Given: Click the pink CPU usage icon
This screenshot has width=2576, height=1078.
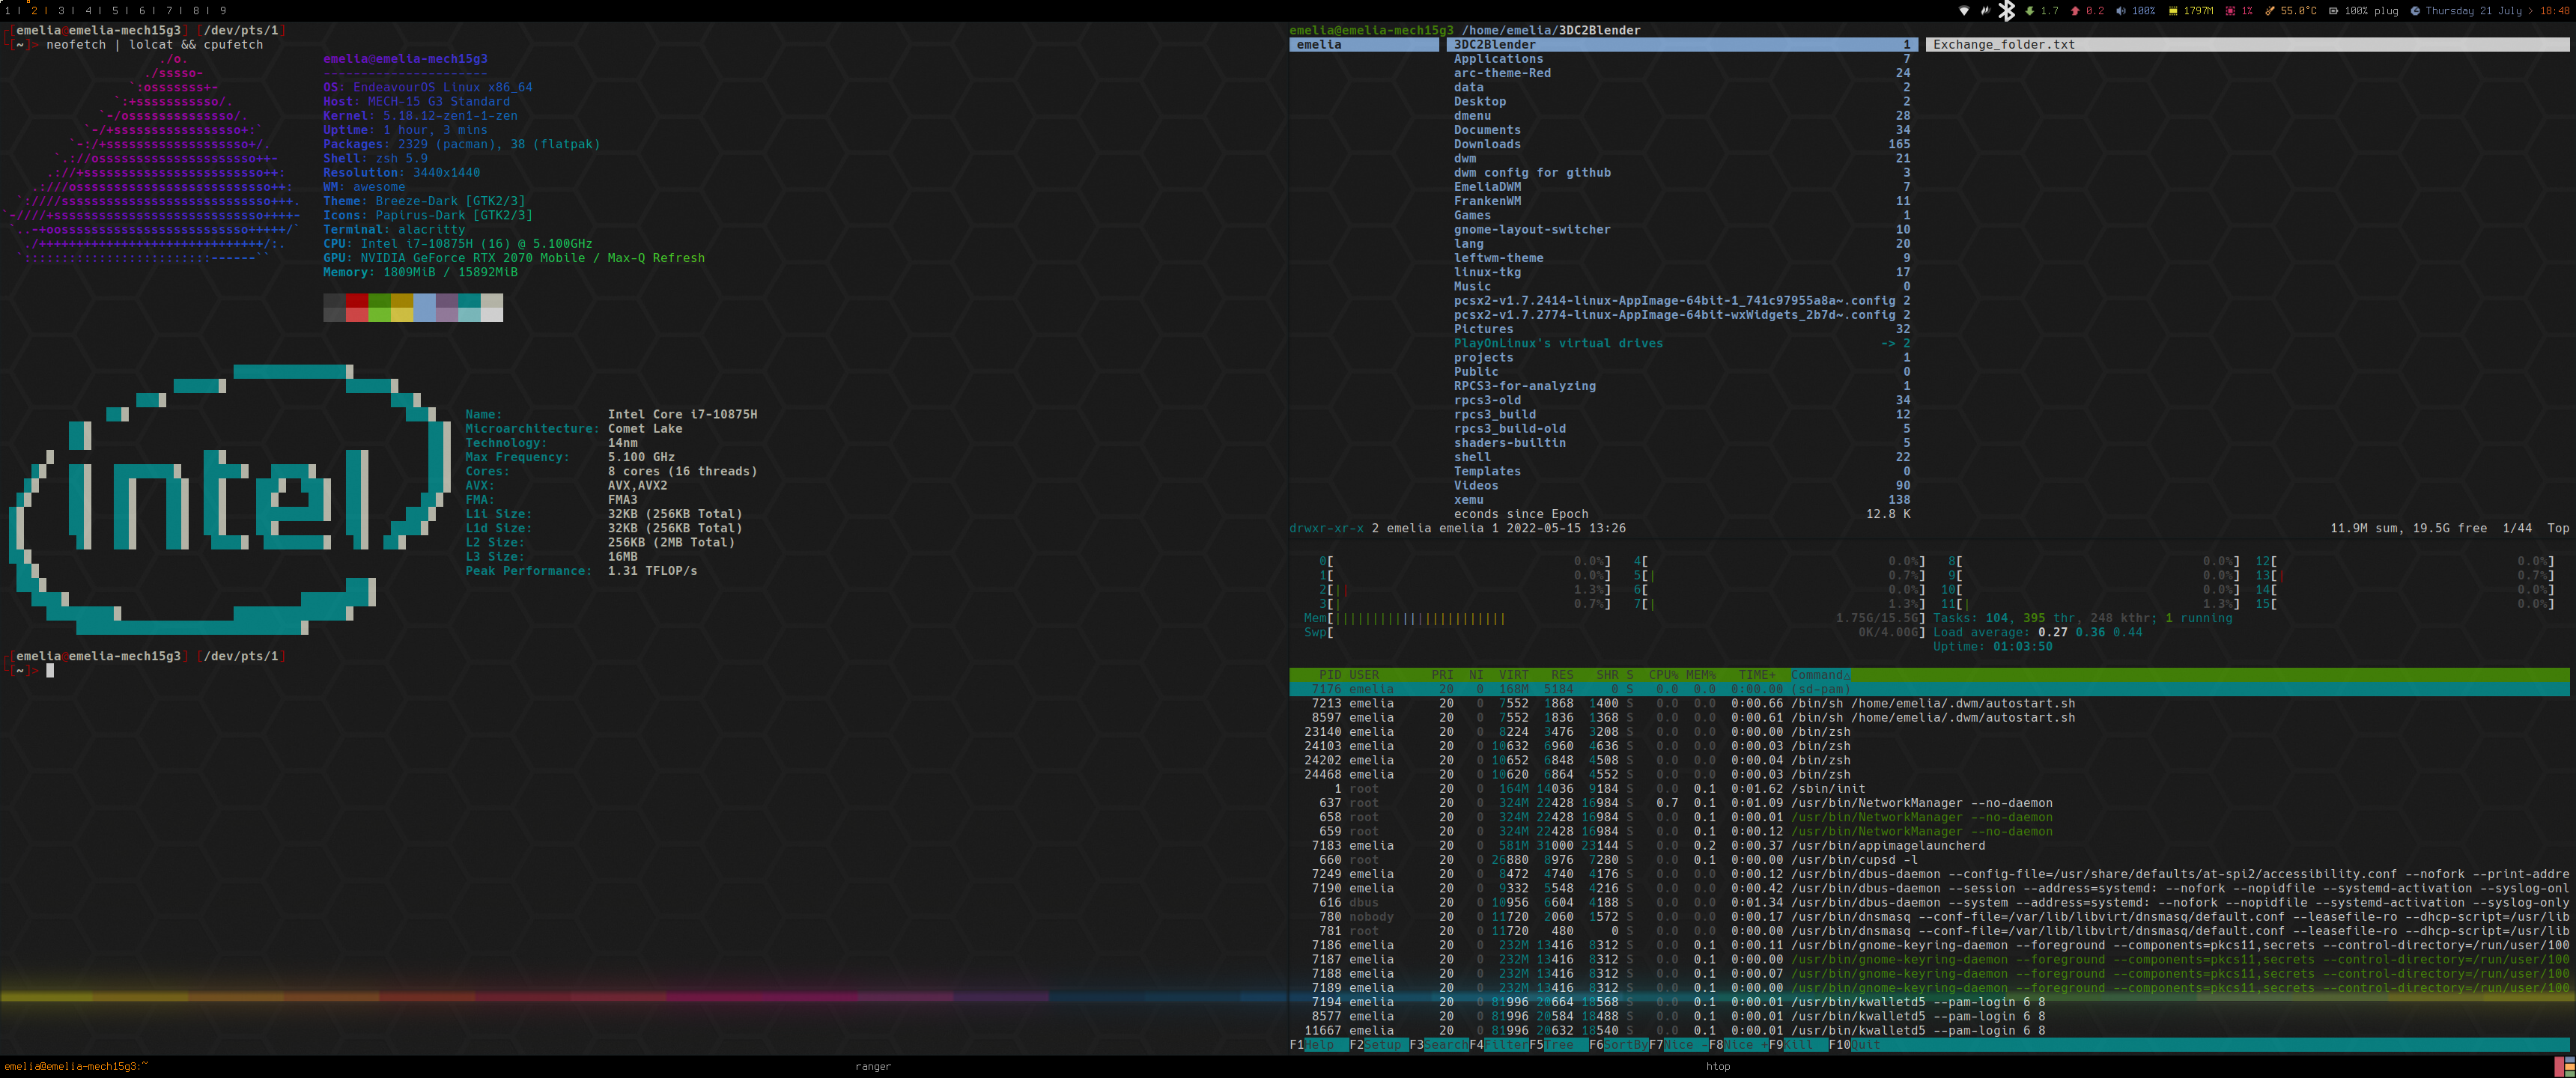Looking at the screenshot, I should (x=2231, y=11).
